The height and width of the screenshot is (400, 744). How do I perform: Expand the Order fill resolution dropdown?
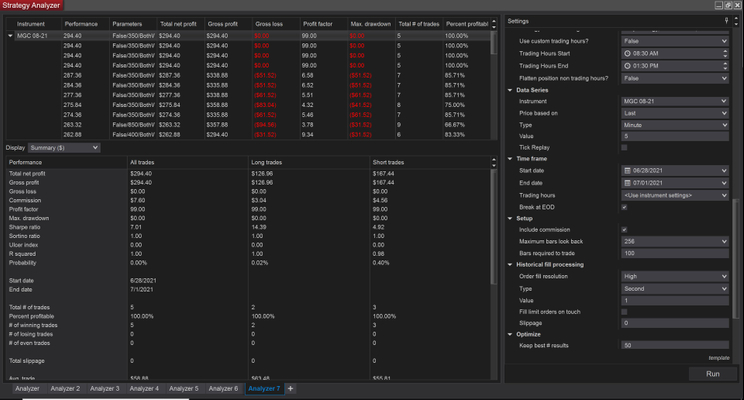[675, 276]
